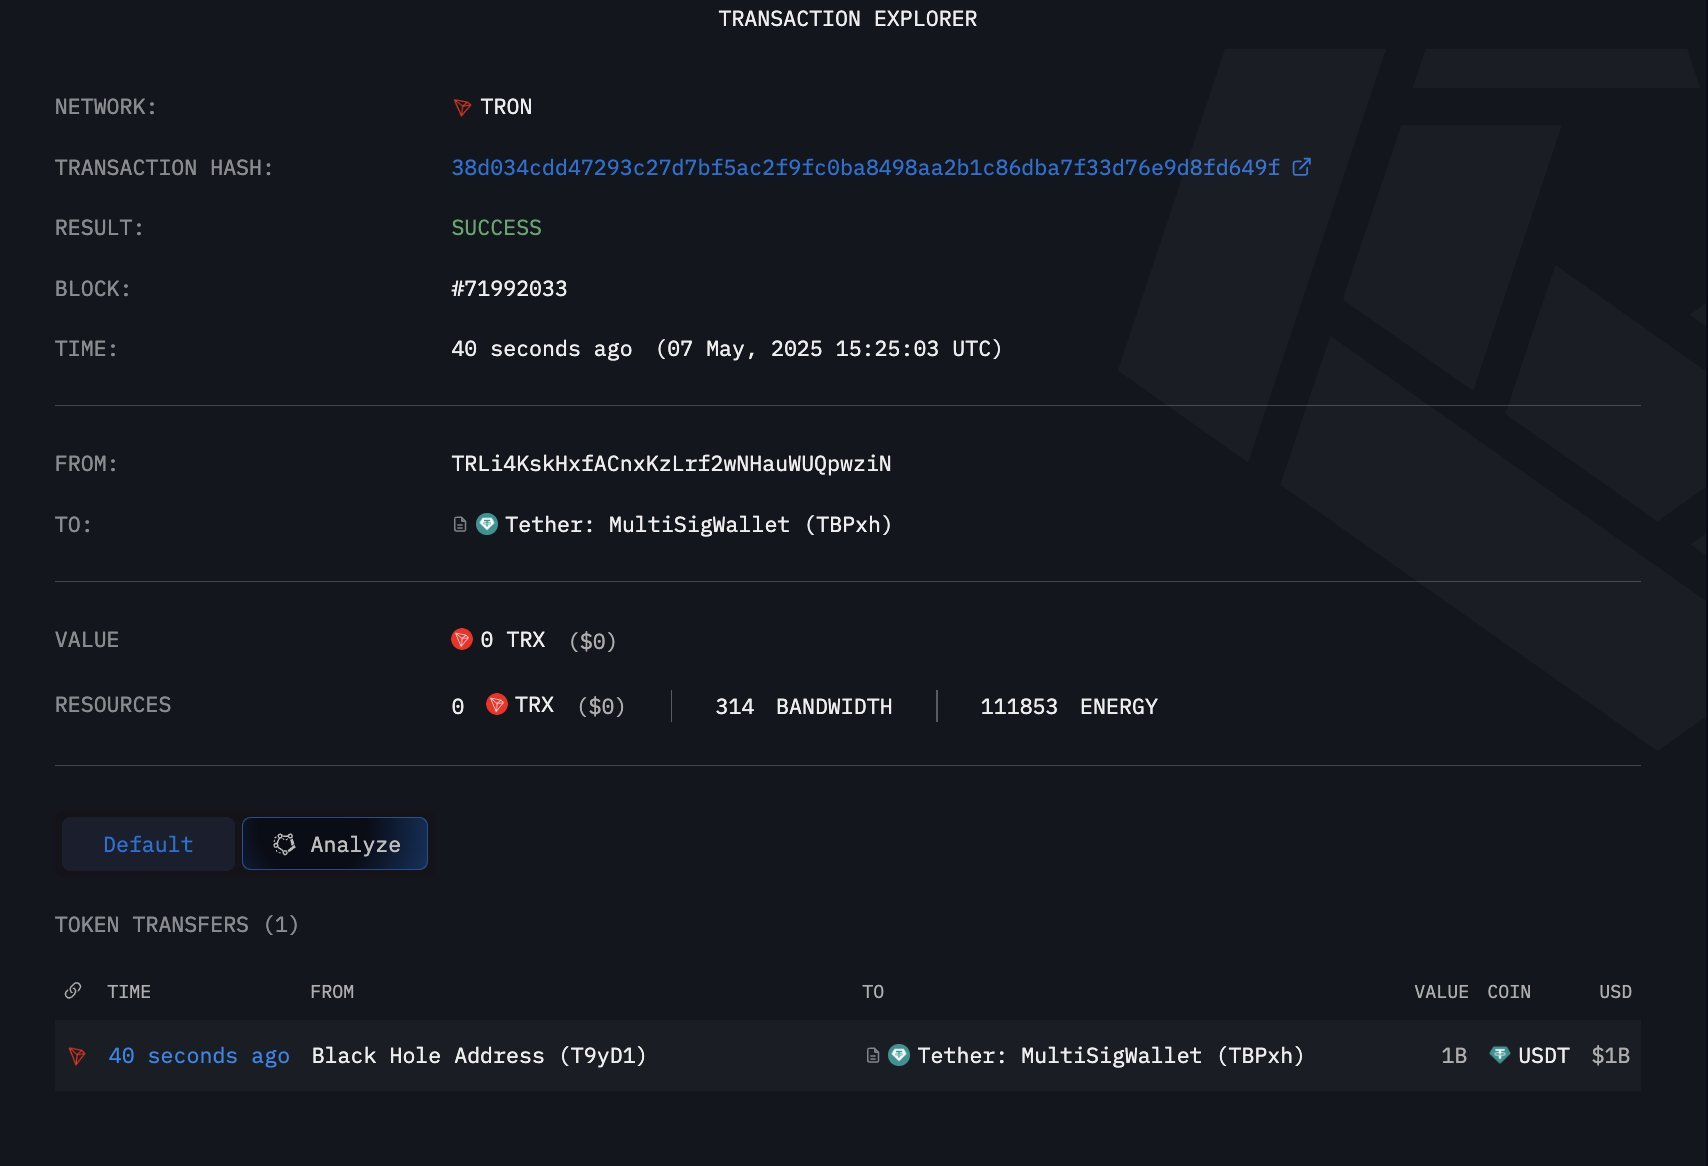This screenshot has width=1708, height=1166.
Task: Click the TRON icon in the token transfer row
Action: coord(77,1056)
